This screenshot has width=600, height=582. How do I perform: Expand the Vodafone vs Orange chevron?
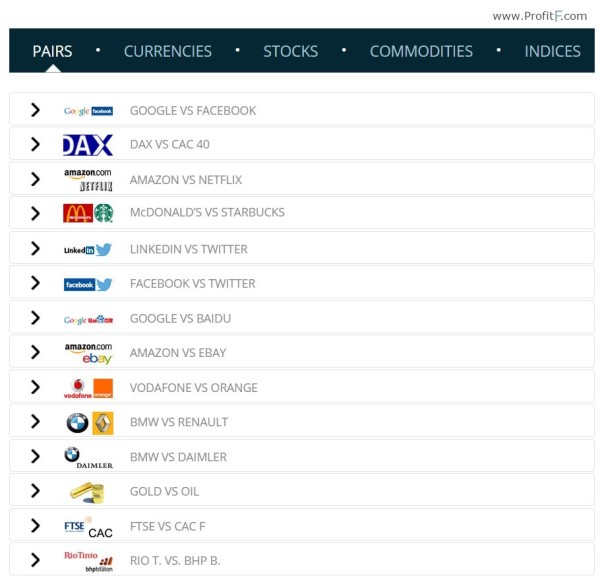(35, 387)
